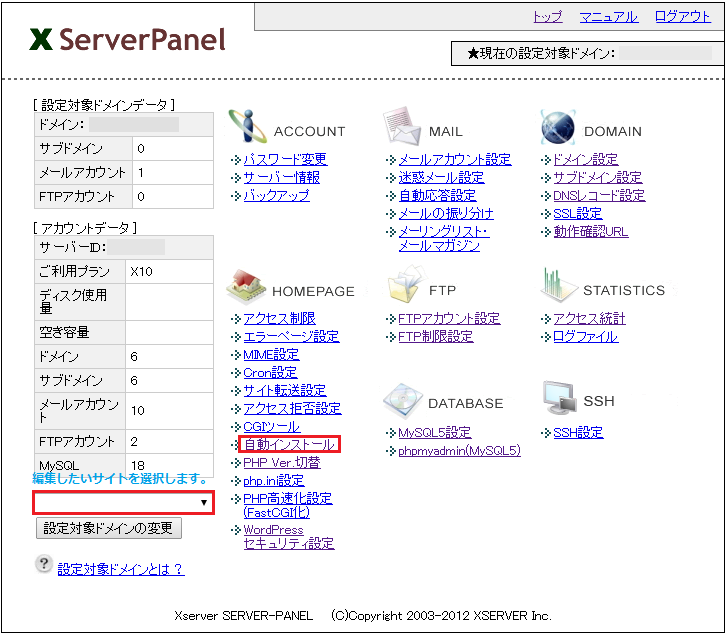This screenshot has height=634, width=726.
Task: Open 自動応答設定 link
Action: [x=438, y=195]
